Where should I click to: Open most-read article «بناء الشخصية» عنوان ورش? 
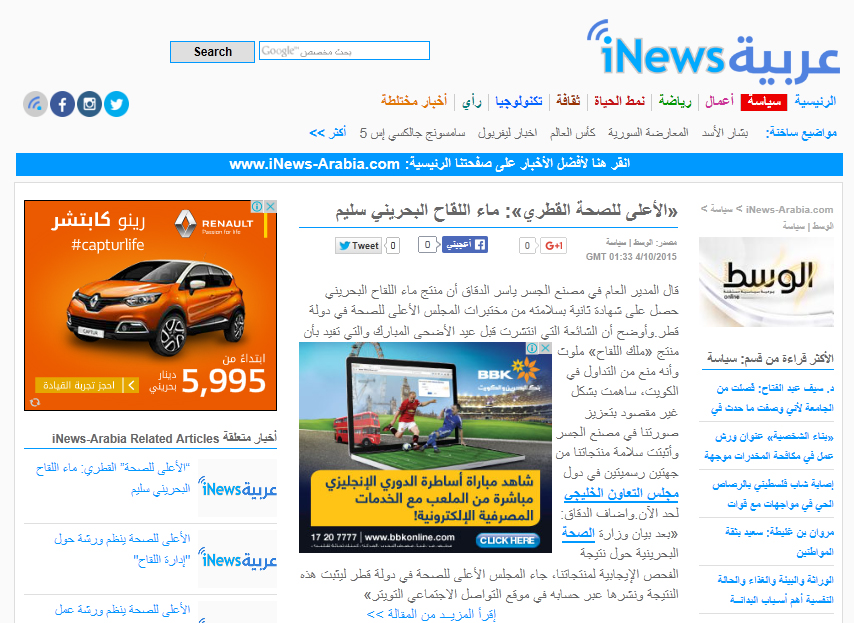768,446
